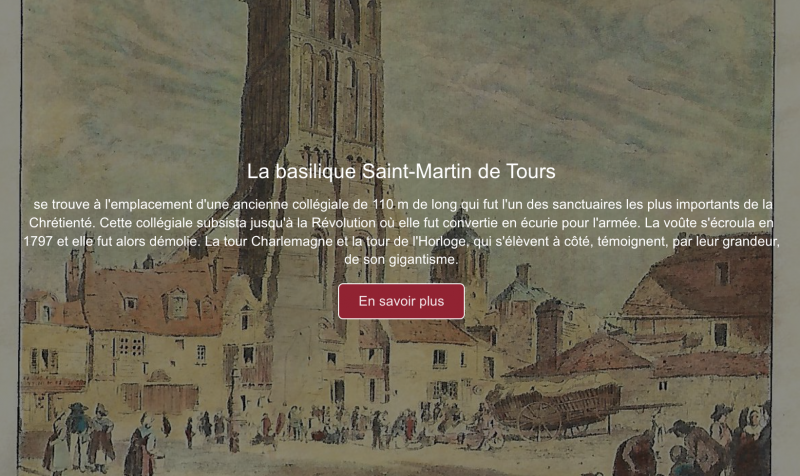This screenshot has height=476, width=800.
Task: Click the loaded wooden cart in painting
Action: coord(555,405)
